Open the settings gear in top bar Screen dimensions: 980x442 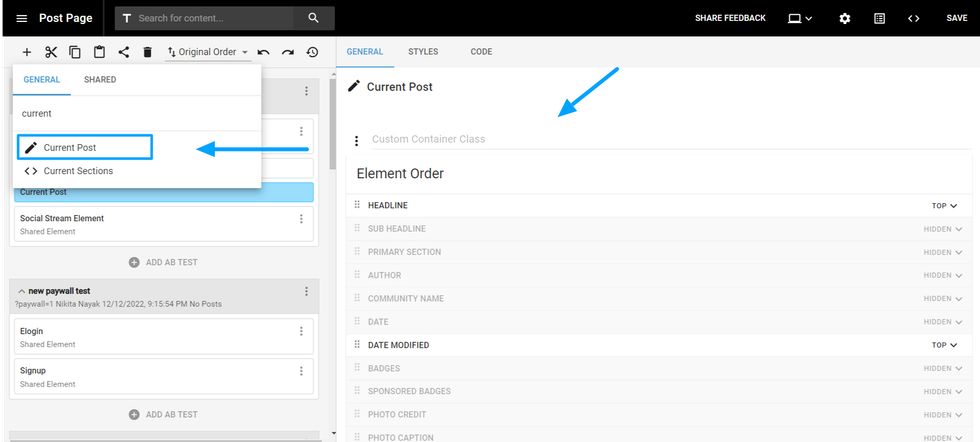845,18
